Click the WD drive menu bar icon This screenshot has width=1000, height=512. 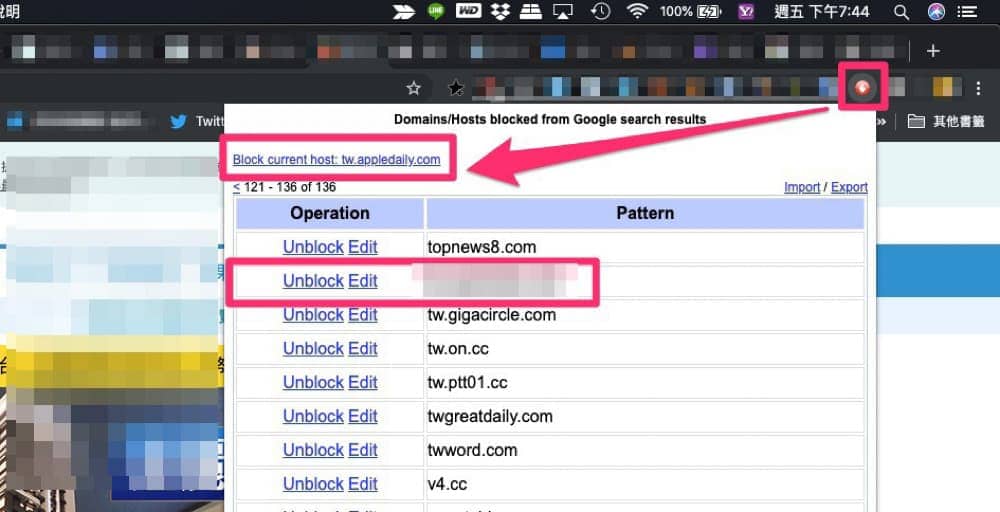pyautogui.click(x=468, y=11)
